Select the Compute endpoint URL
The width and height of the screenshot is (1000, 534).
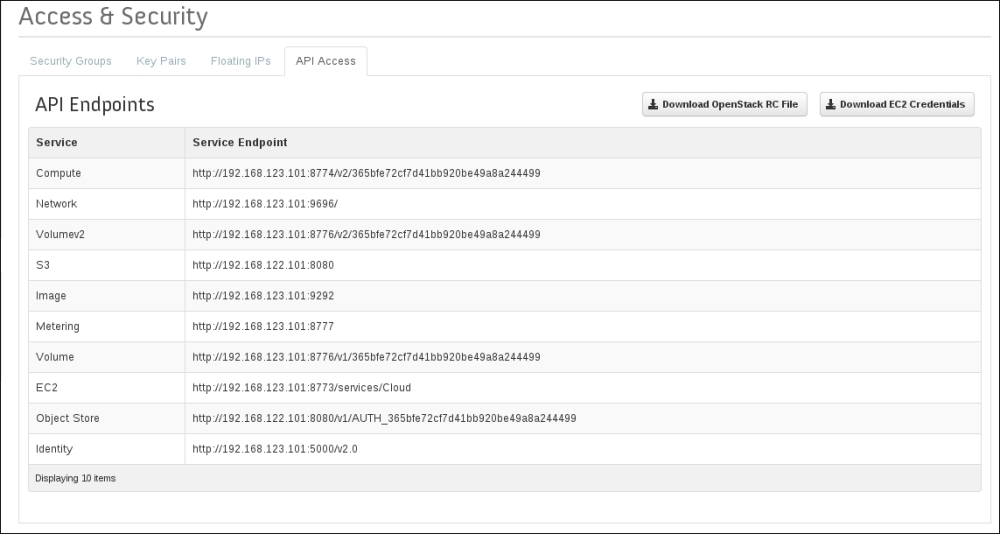point(367,173)
